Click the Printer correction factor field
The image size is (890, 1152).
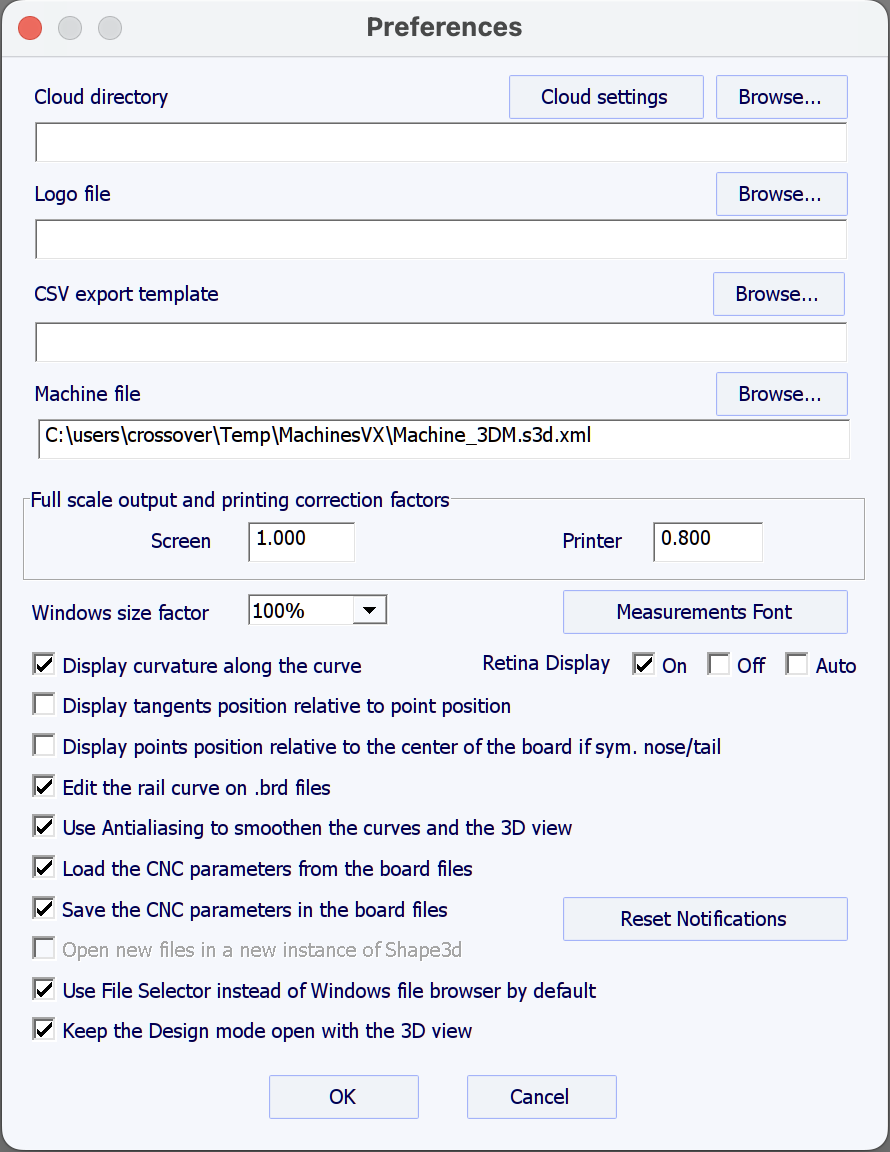point(707,540)
